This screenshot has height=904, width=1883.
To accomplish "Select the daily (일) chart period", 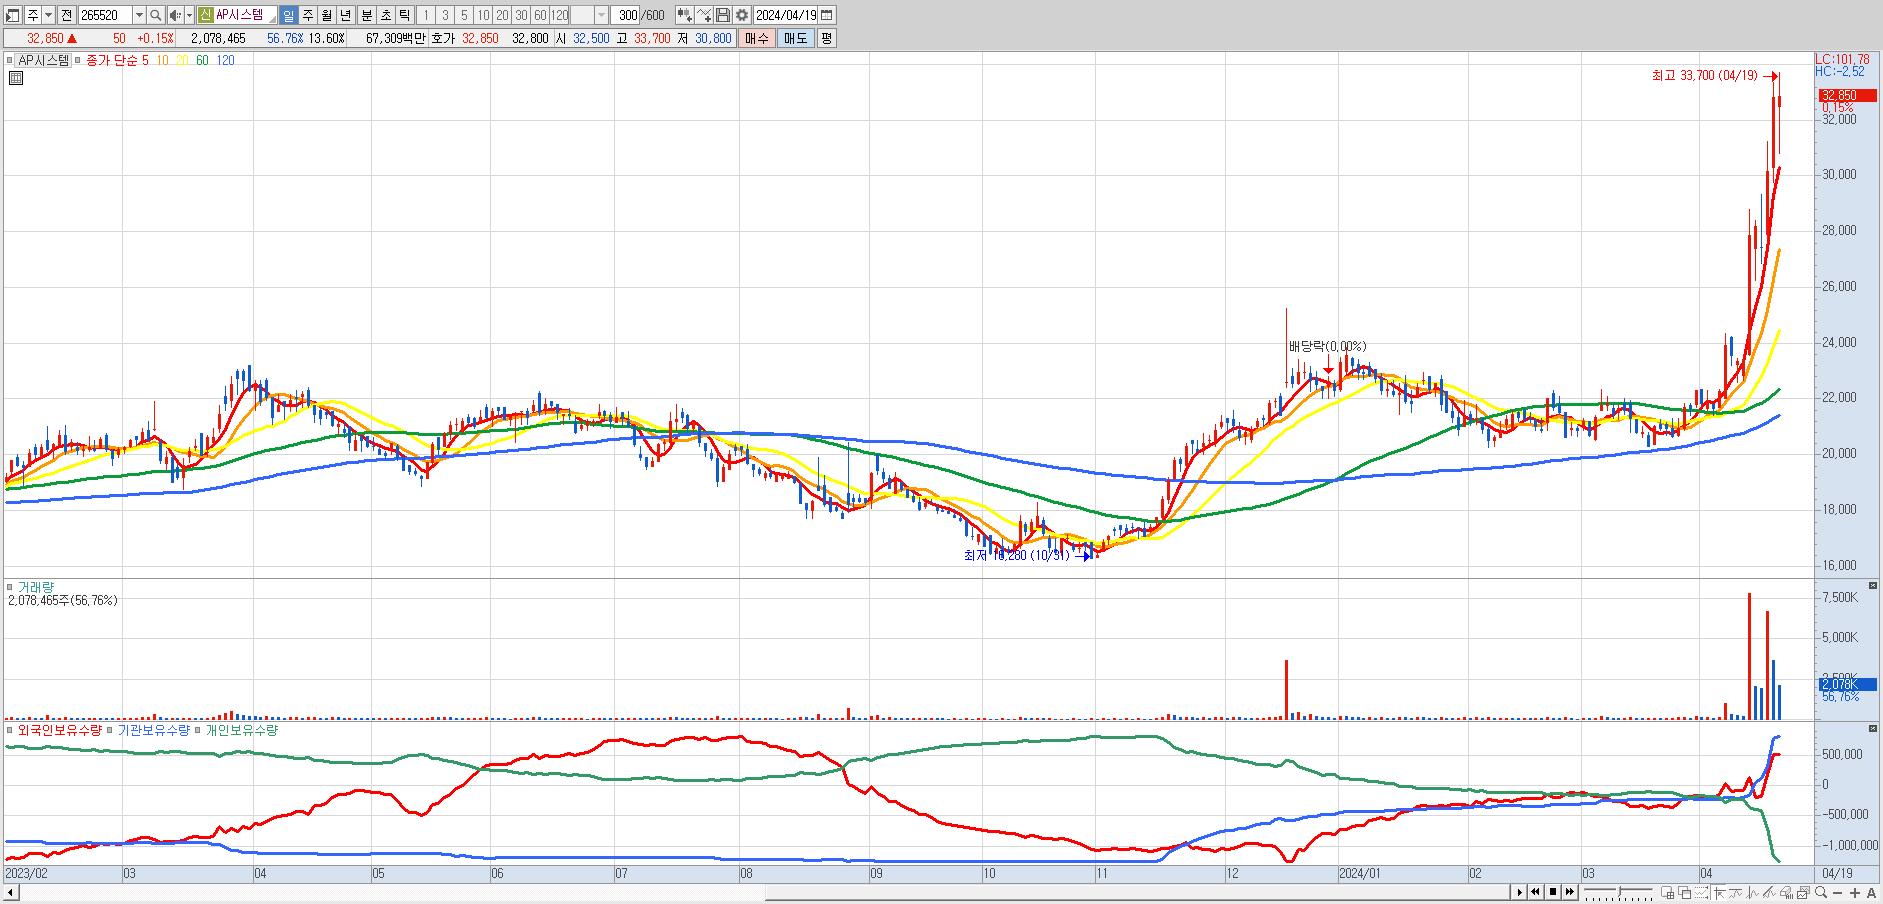I will [x=288, y=15].
